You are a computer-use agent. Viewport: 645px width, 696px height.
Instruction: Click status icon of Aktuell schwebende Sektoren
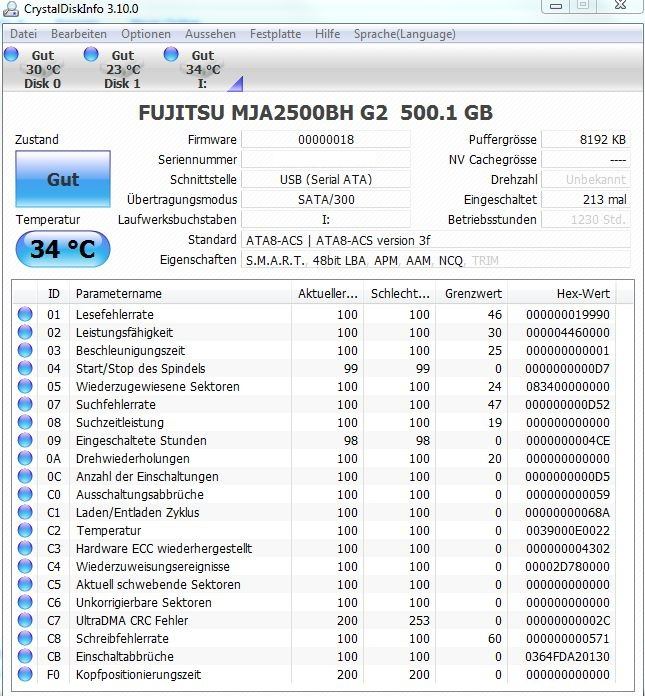25,584
